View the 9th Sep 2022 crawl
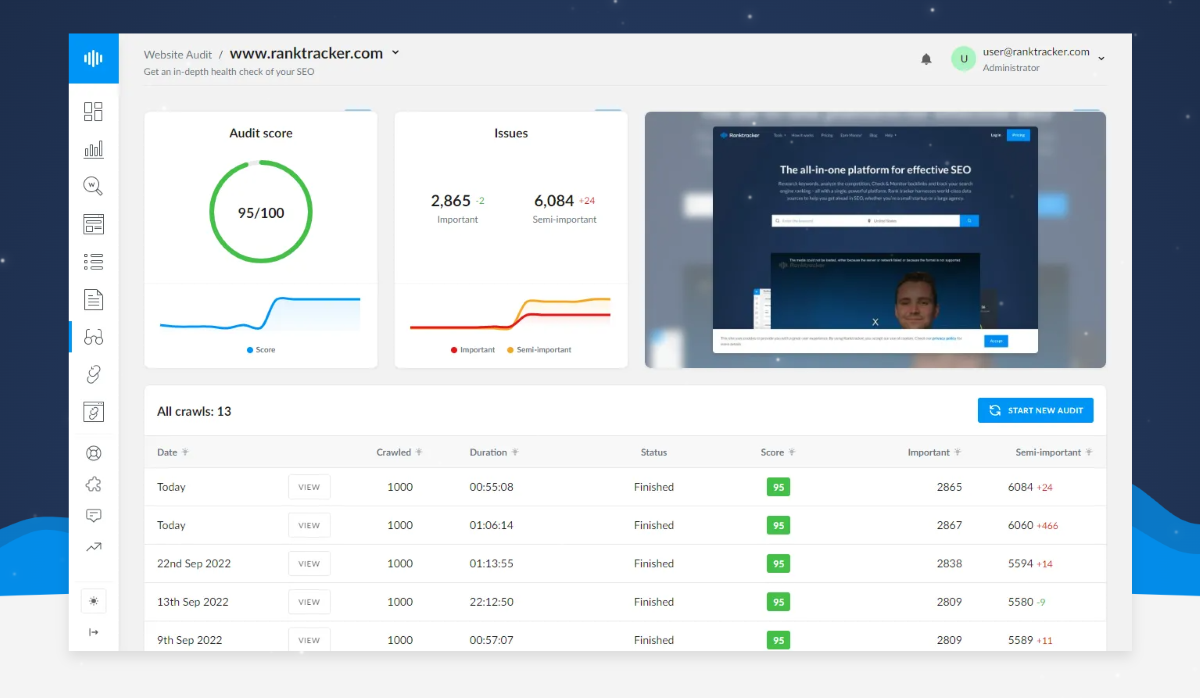The width and height of the screenshot is (1200, 698). [x=309, y=640]
